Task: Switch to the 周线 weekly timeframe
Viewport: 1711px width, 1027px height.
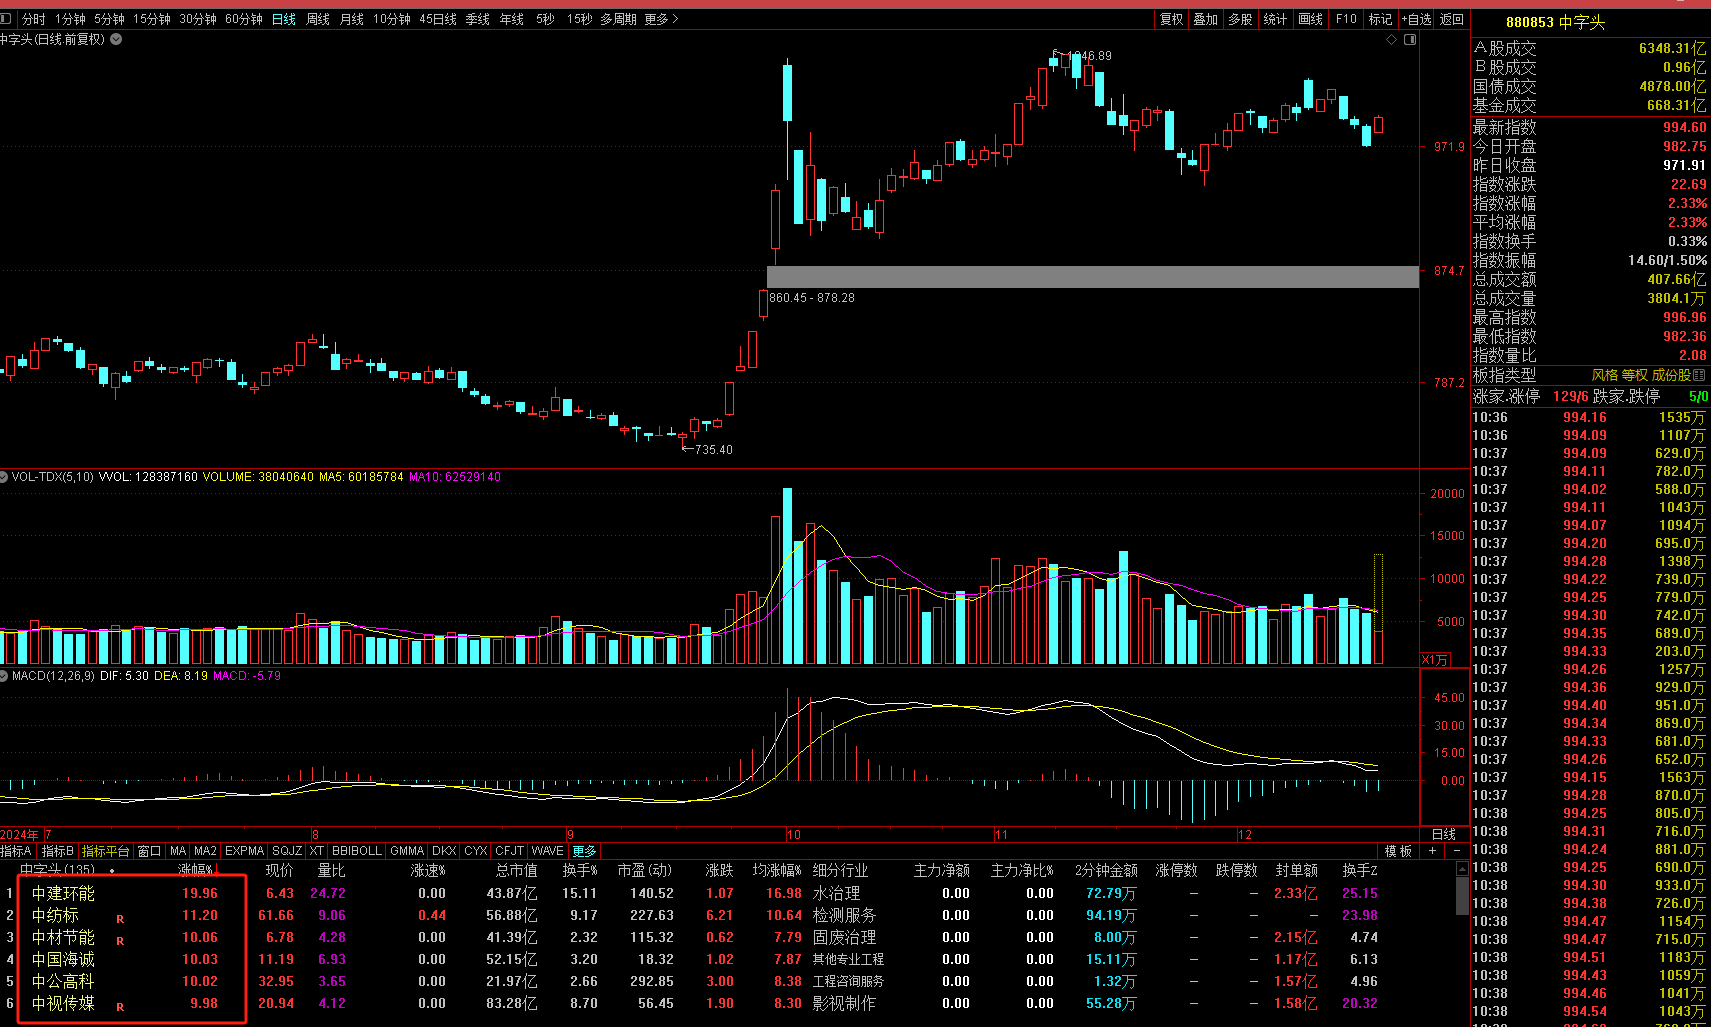Action: tap(318, 19)
